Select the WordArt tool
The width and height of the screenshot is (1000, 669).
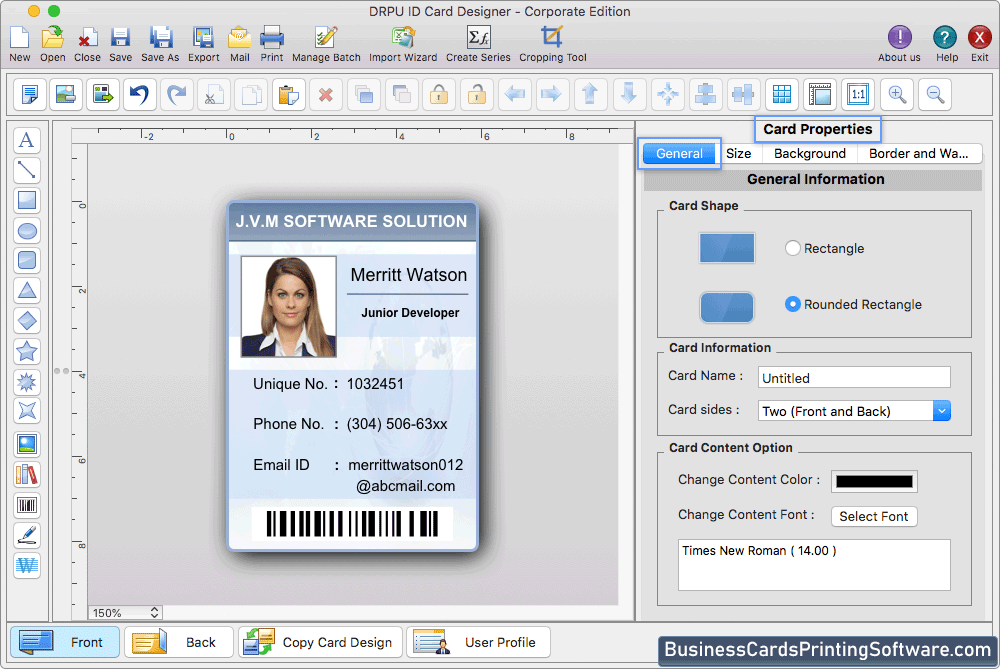[27, 566]
